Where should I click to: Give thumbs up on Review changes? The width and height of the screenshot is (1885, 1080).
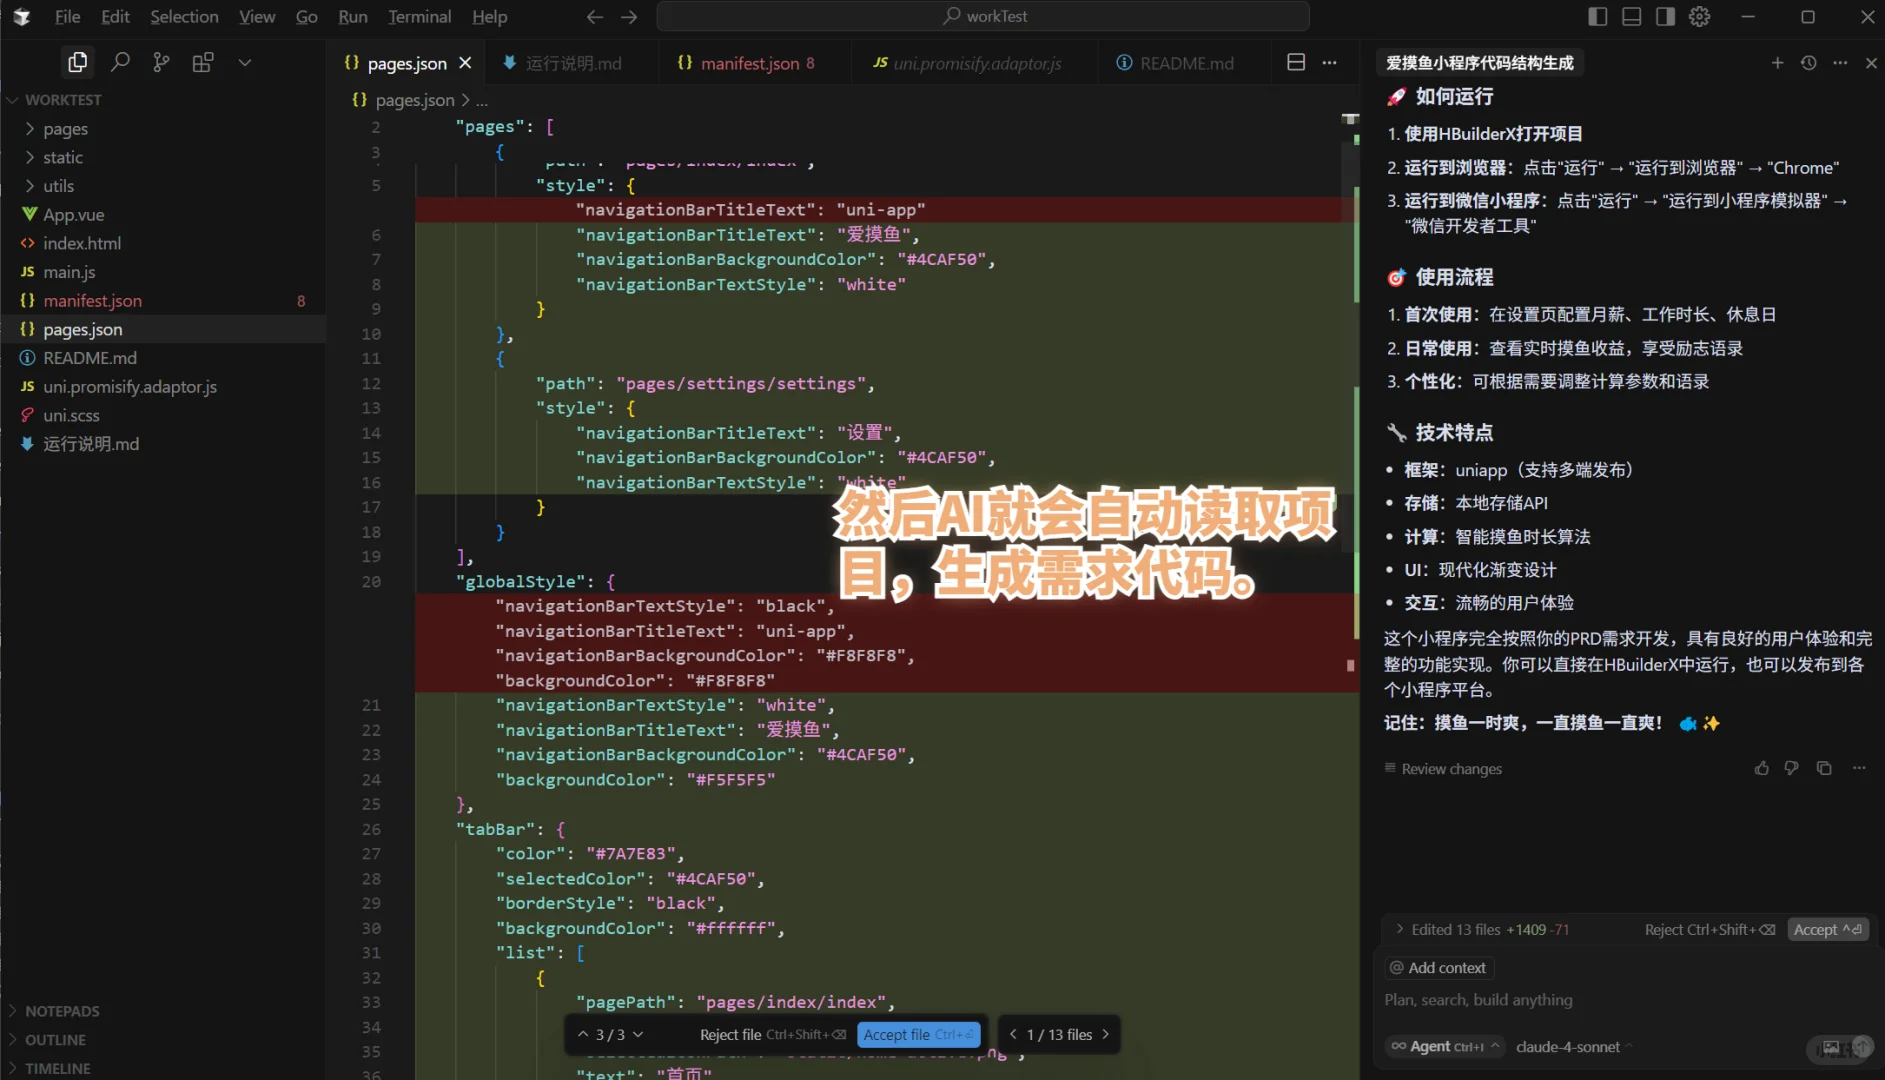coord(1761,768)
